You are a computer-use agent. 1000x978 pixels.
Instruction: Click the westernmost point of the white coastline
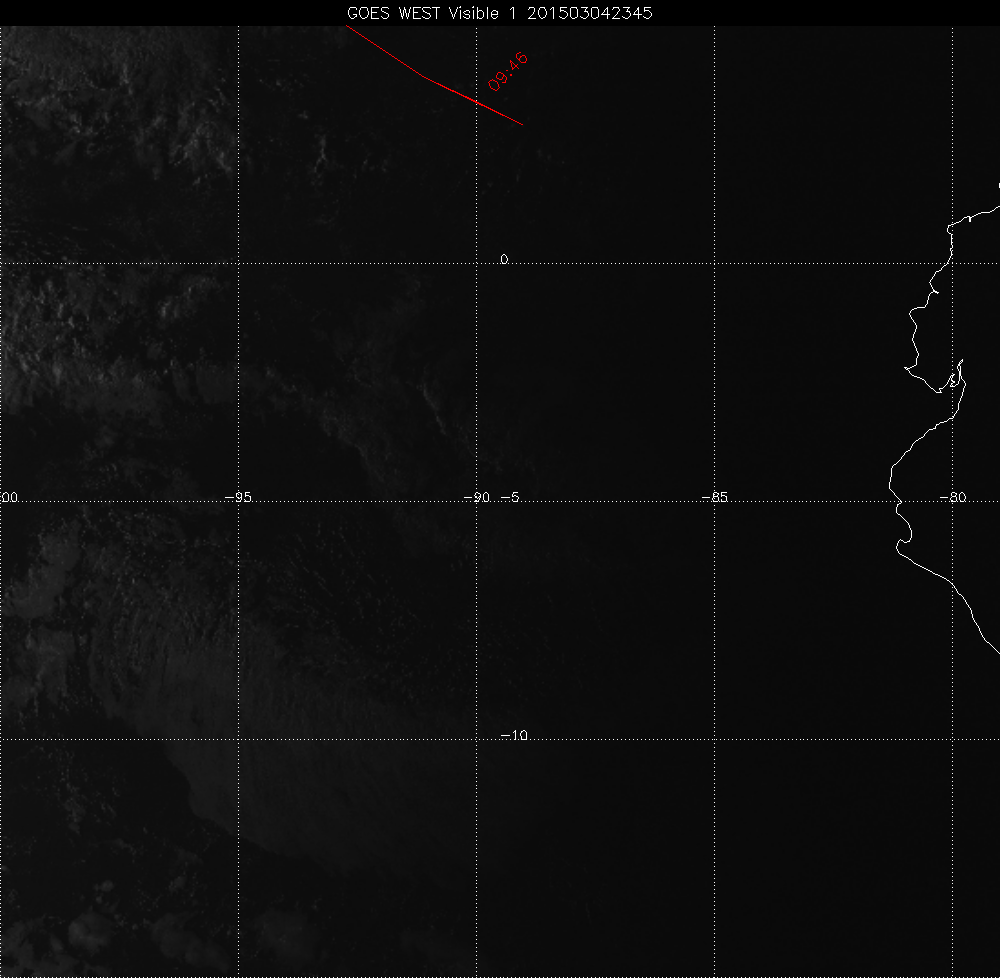890,487
